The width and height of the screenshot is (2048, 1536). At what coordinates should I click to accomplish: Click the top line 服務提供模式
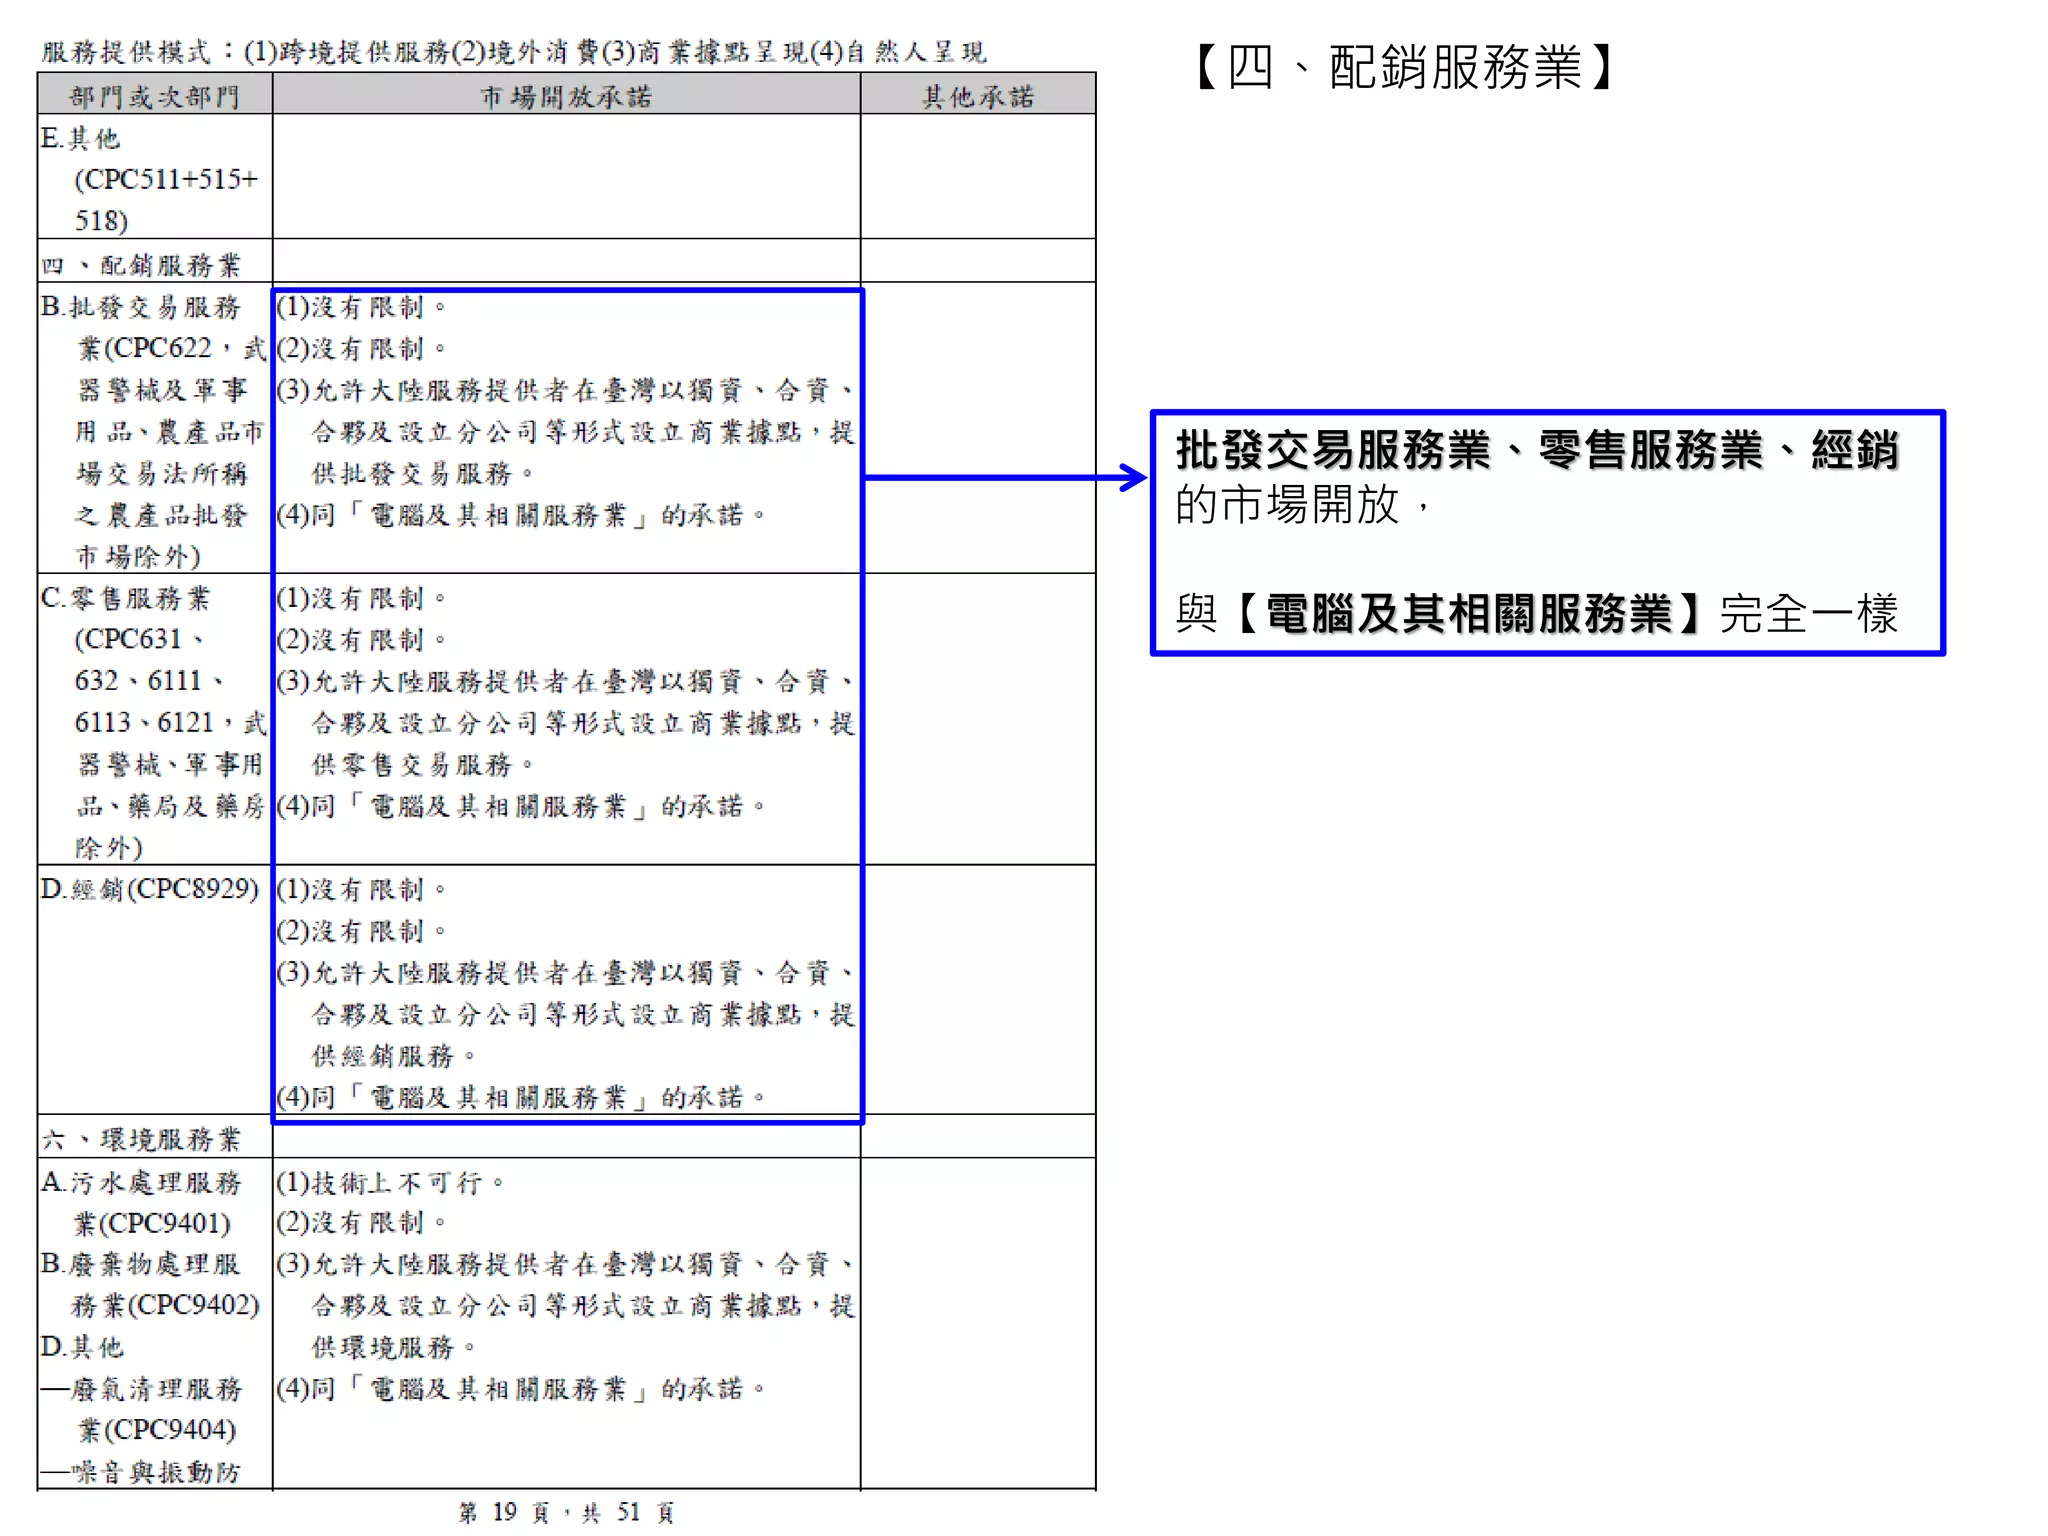513,51
